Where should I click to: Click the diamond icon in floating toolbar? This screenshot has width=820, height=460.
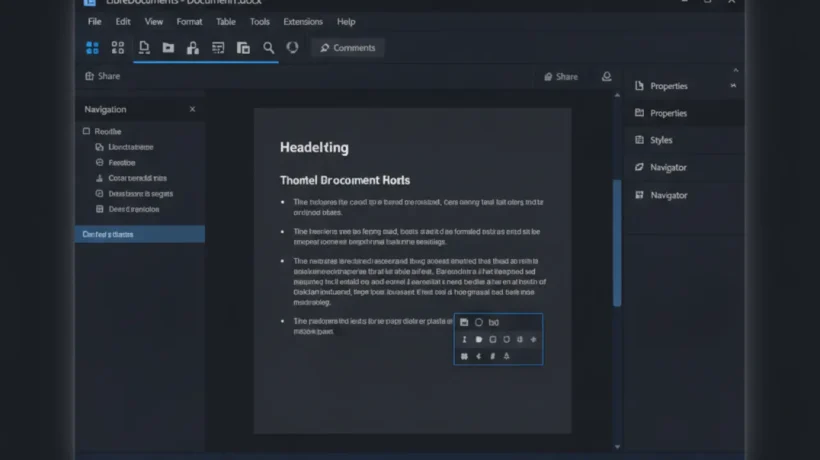[x=533, y=339]
